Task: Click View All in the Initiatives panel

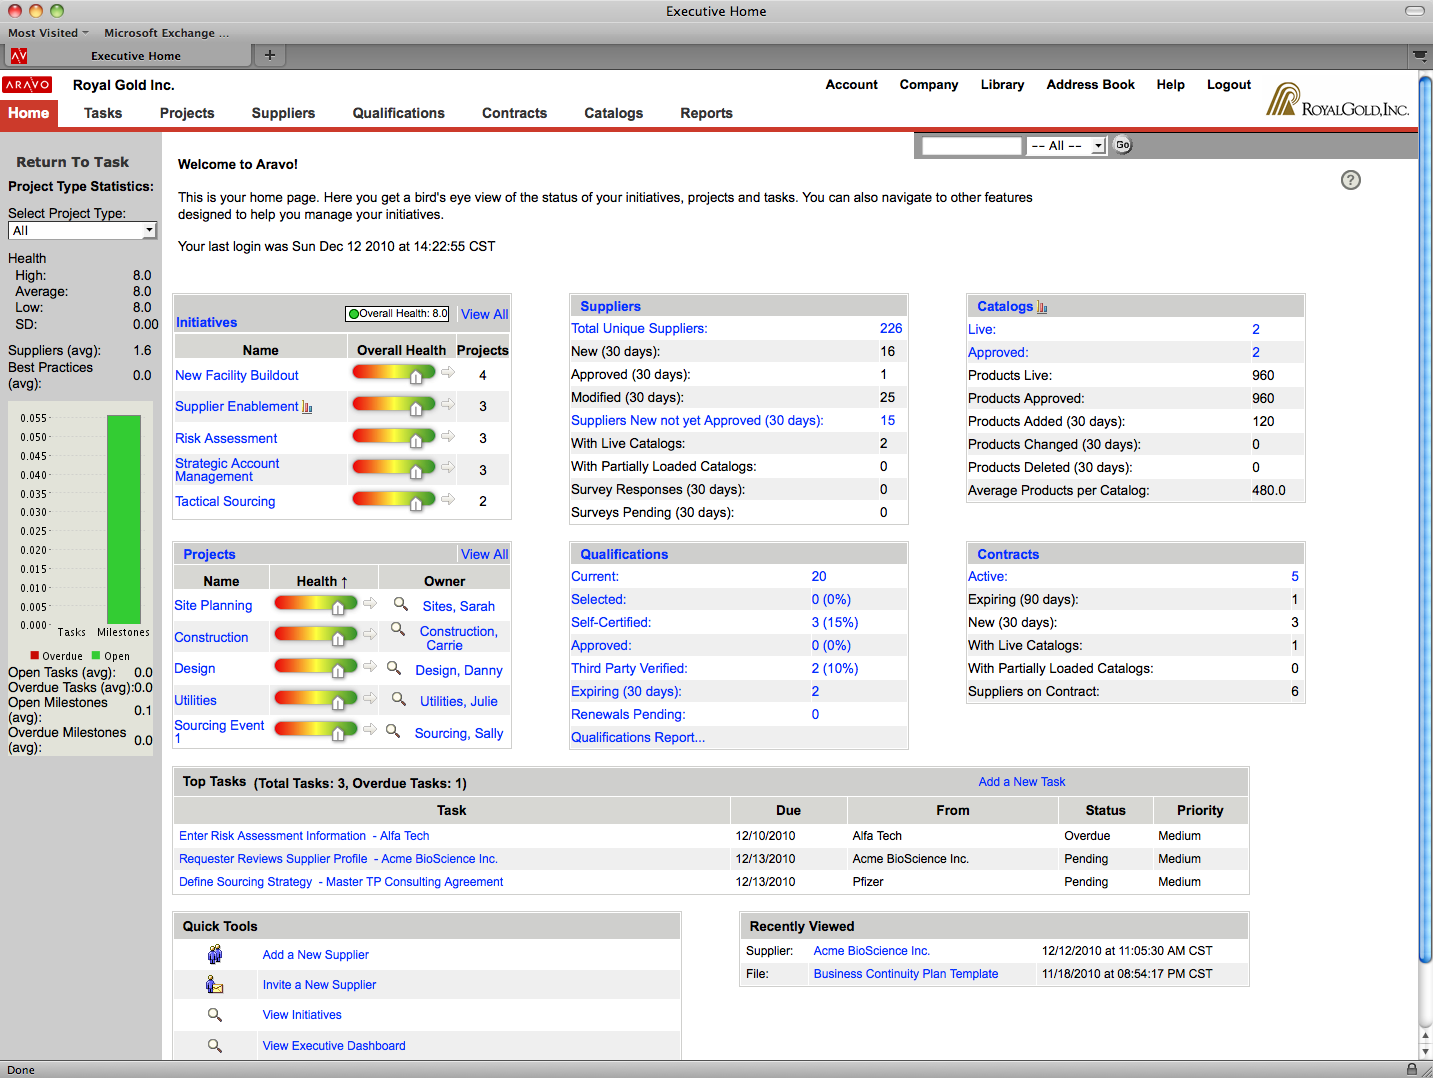Action: pyautogui.click(x=484, y=314)
